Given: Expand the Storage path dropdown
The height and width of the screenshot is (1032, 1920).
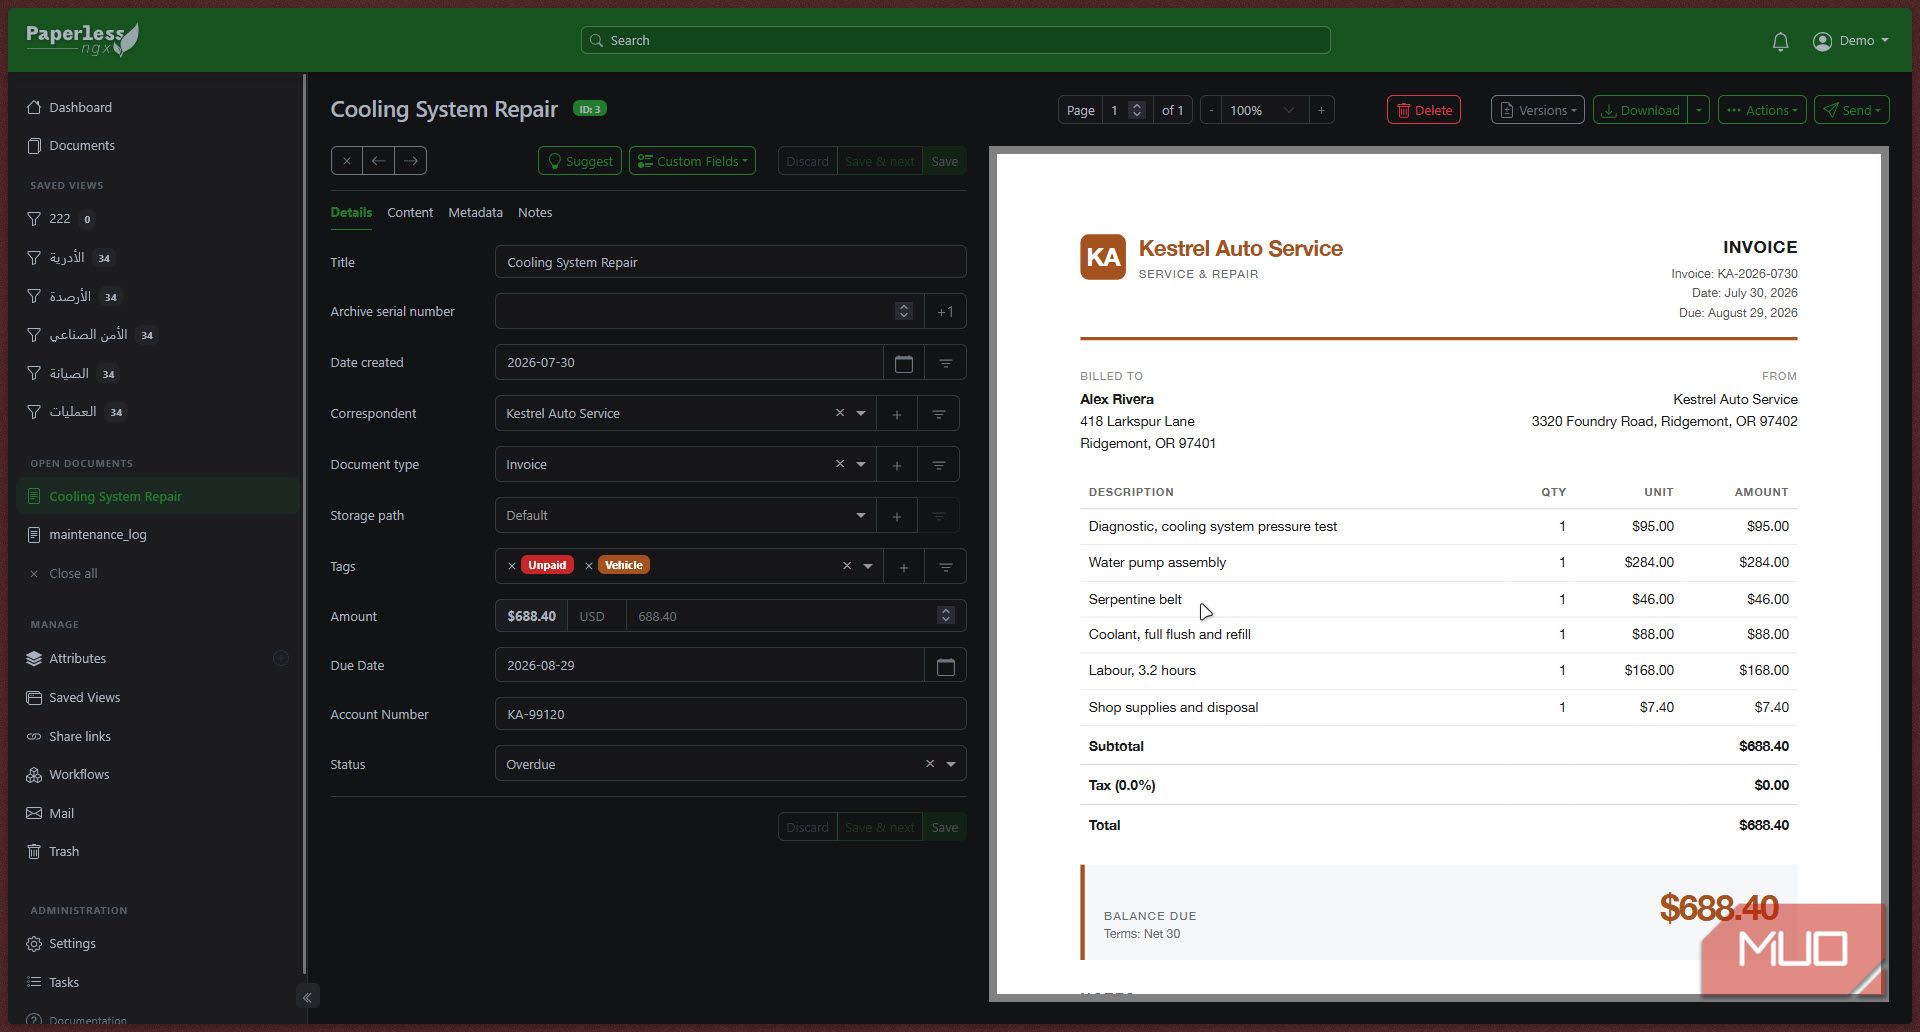Looking at the screenshot, I should 861,515.
